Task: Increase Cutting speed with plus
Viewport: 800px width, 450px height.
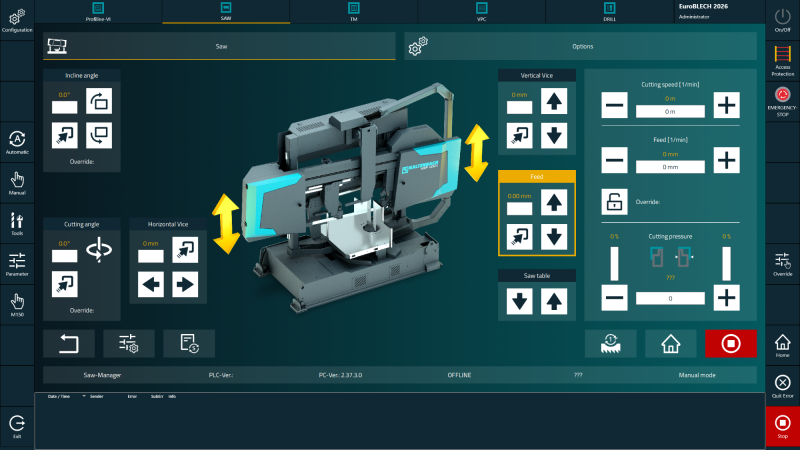Action: click(x=727, y=105)
